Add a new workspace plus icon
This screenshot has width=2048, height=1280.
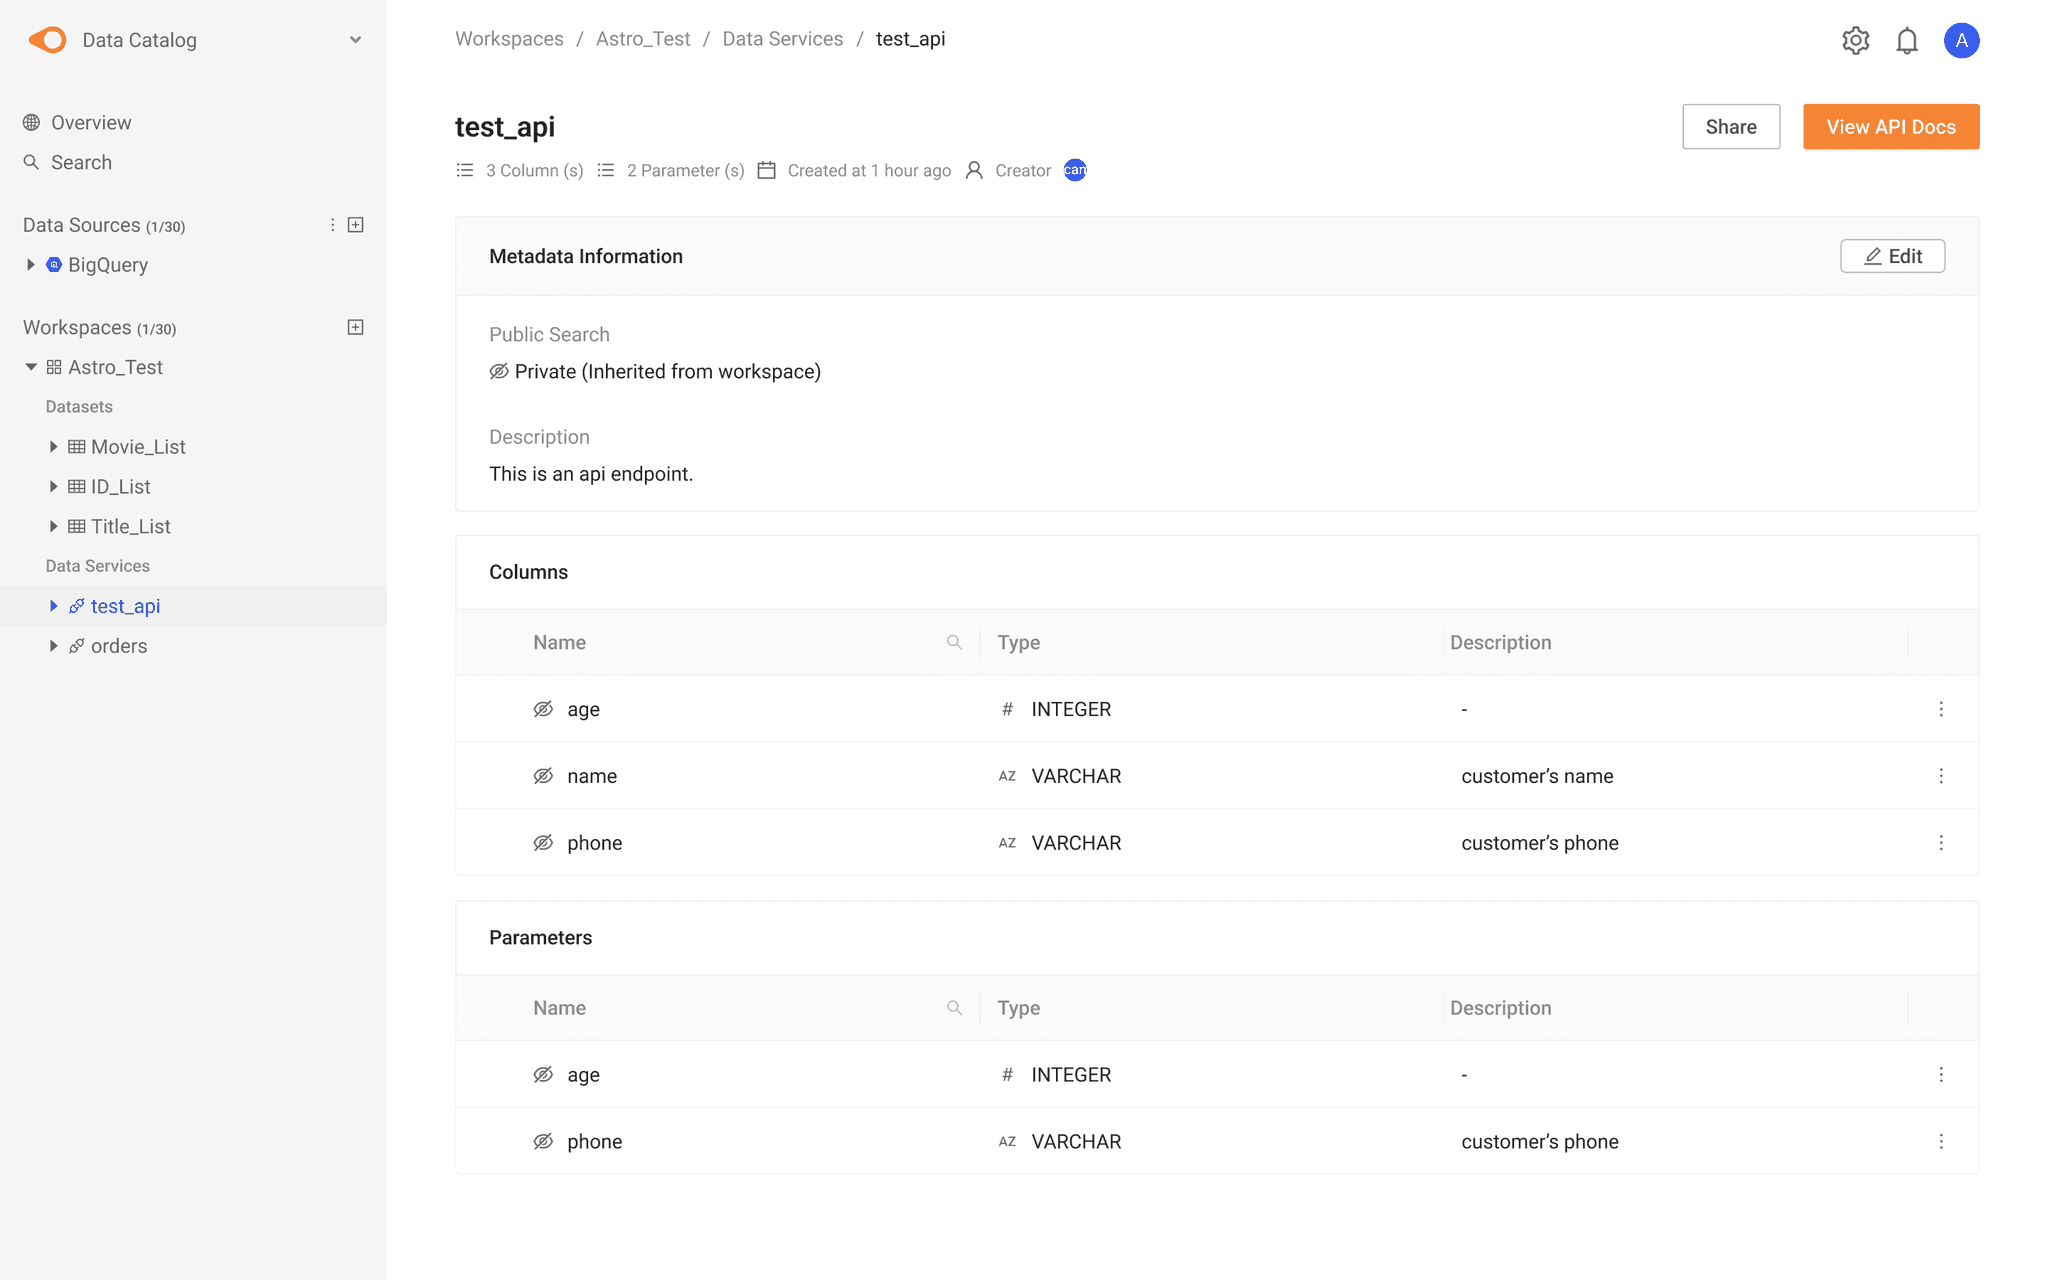355,327
